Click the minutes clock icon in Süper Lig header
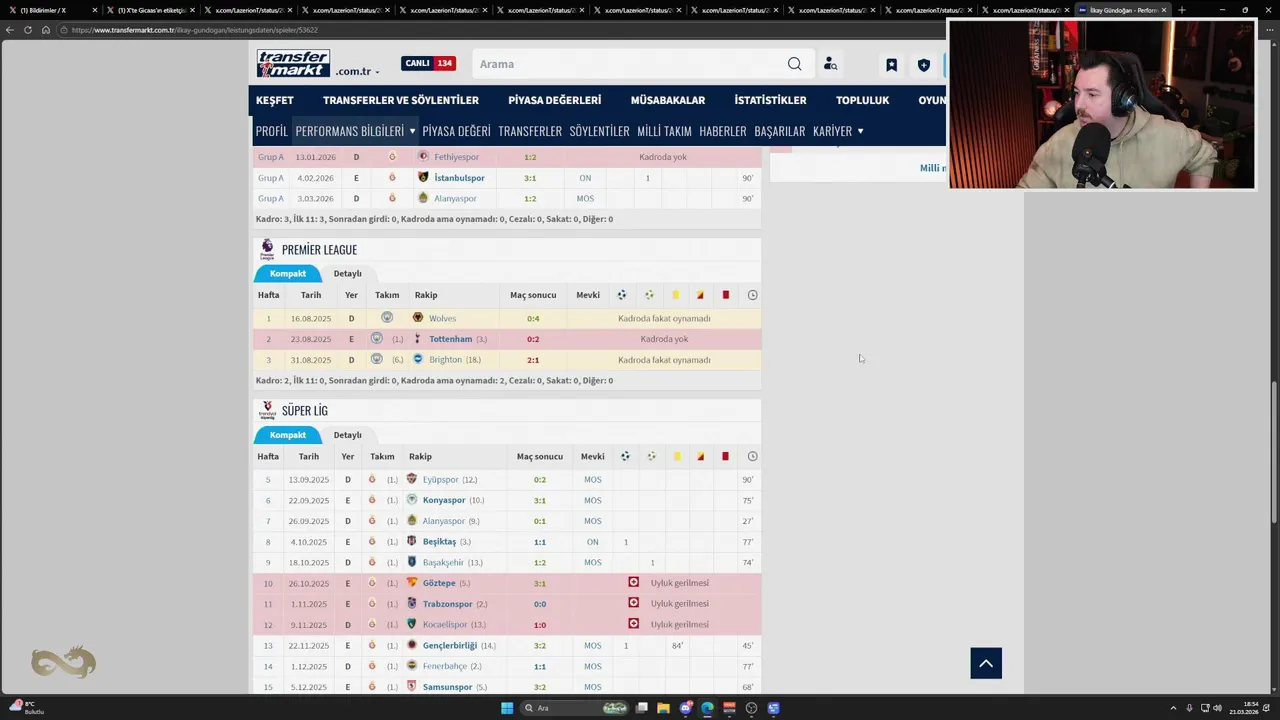Screen dimensions: 1280x720 click(752, 457)
